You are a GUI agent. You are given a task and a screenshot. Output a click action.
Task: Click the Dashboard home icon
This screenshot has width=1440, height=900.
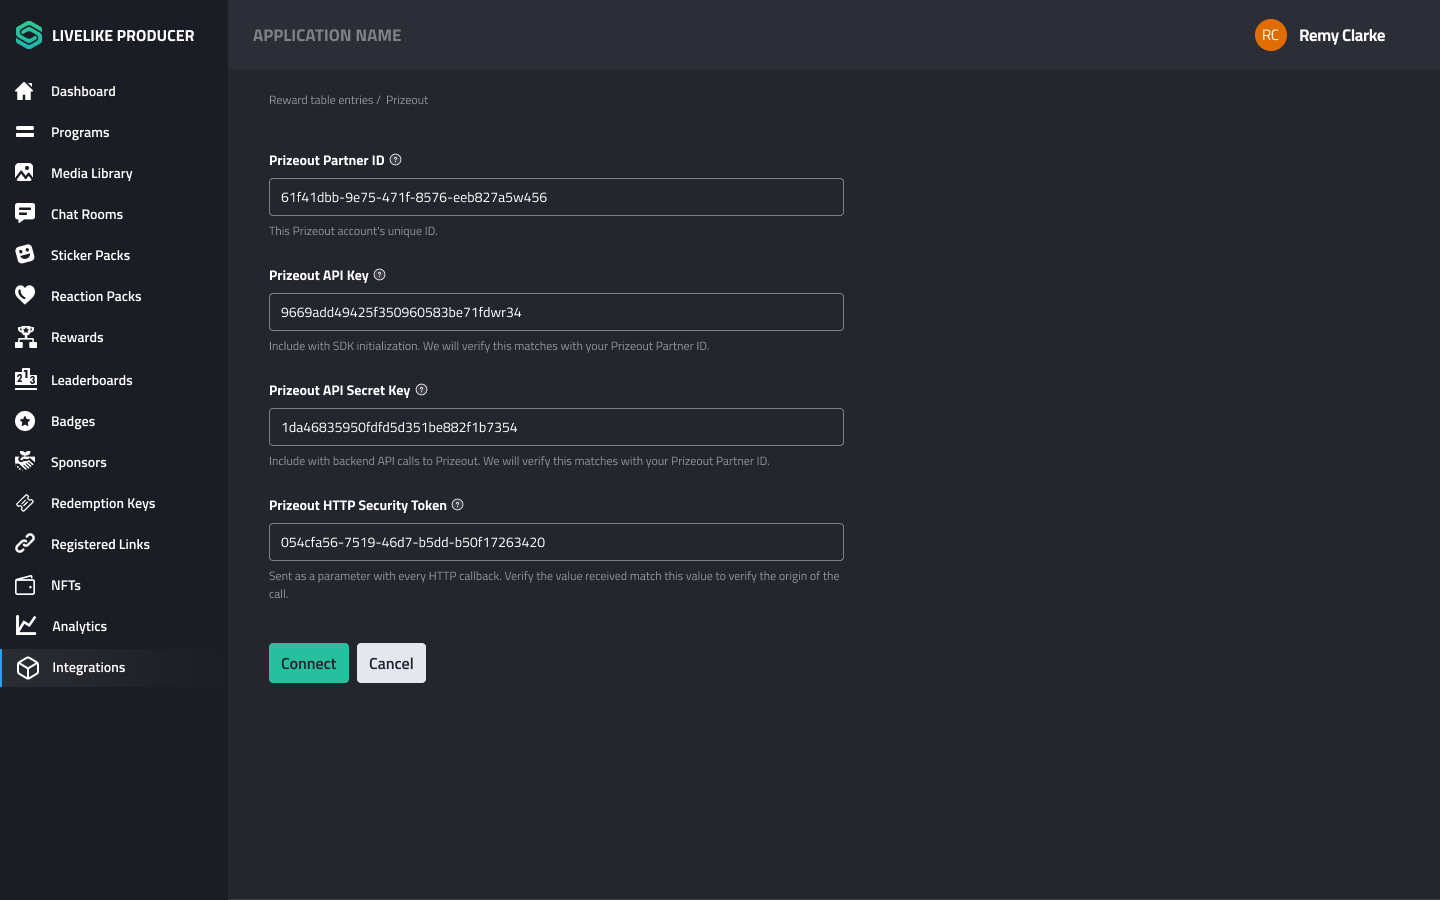pyautogui.click(x=25, y=91)
